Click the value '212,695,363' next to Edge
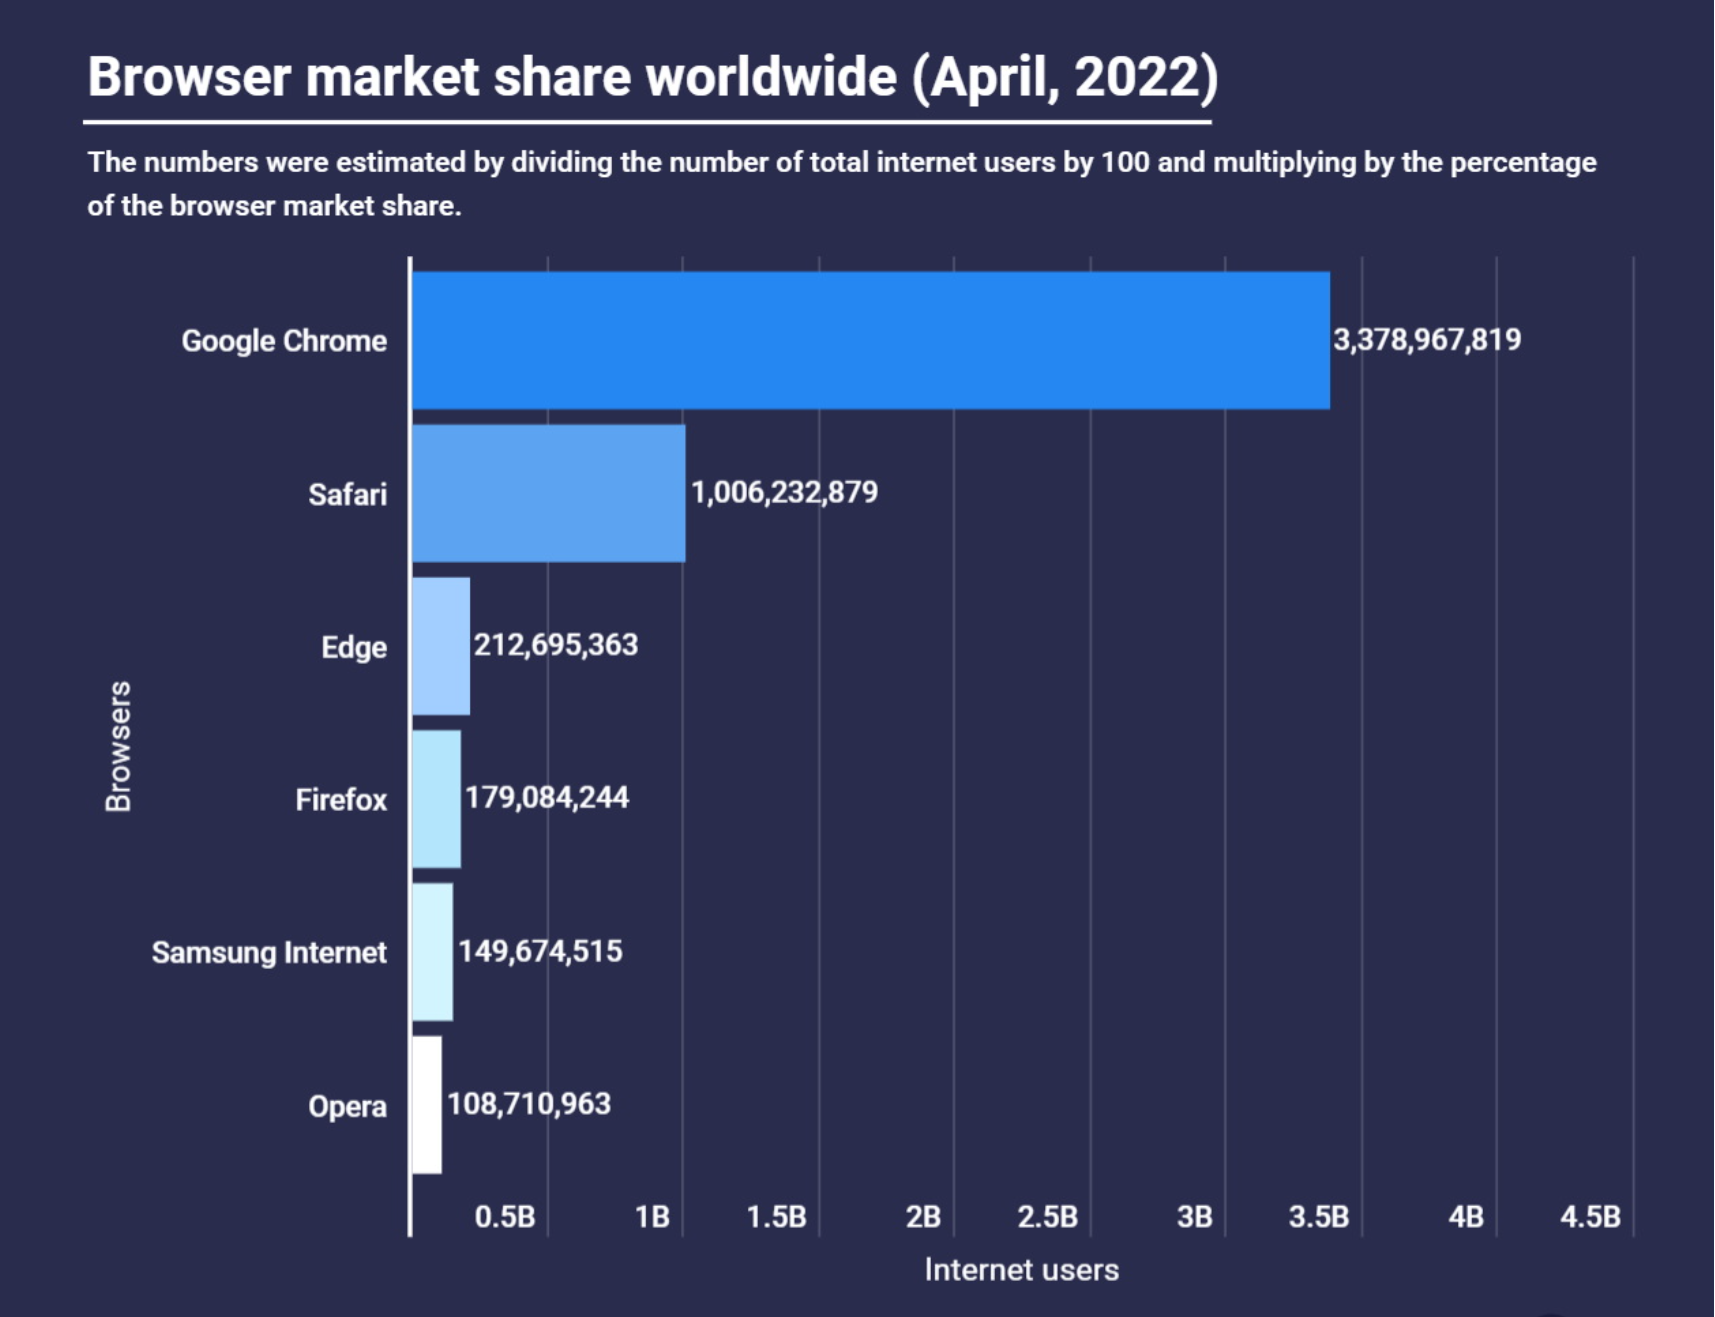1715x1317 pixels. (x=556, y=645)
